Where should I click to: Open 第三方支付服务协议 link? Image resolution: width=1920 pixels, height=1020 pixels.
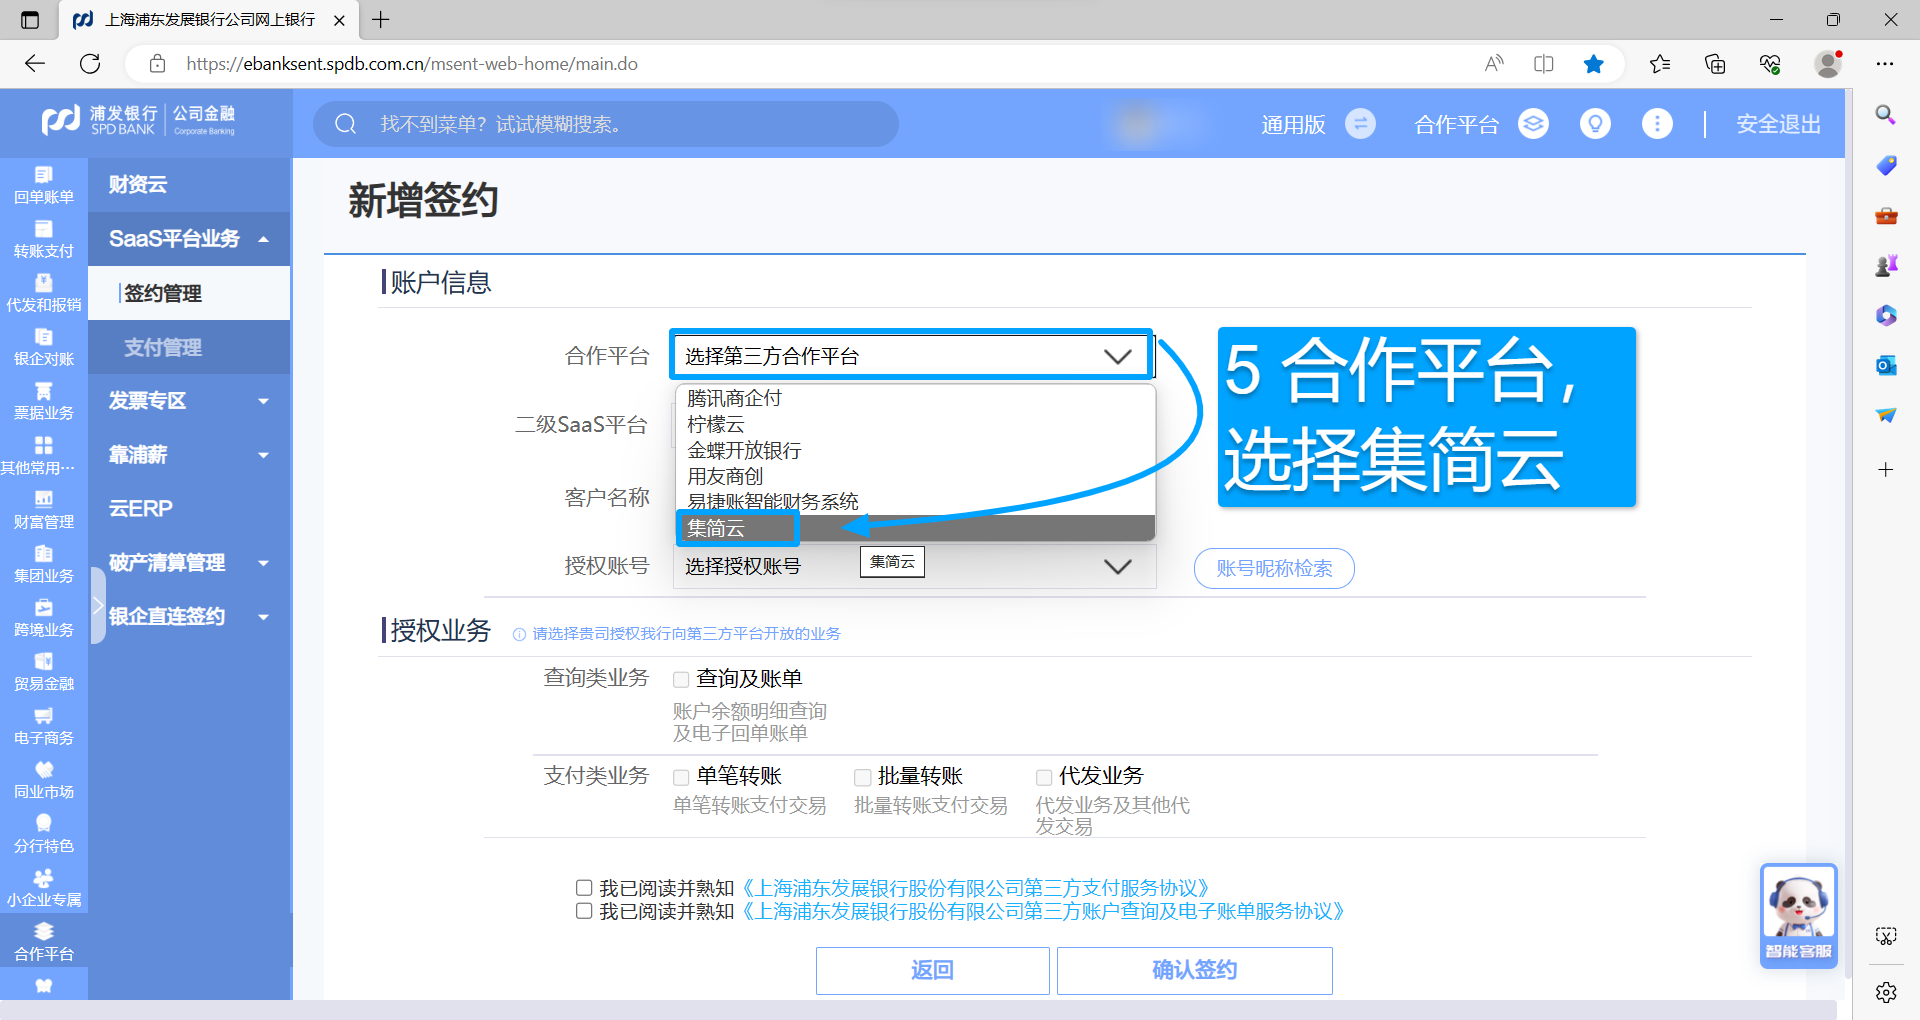click(977, 888)
